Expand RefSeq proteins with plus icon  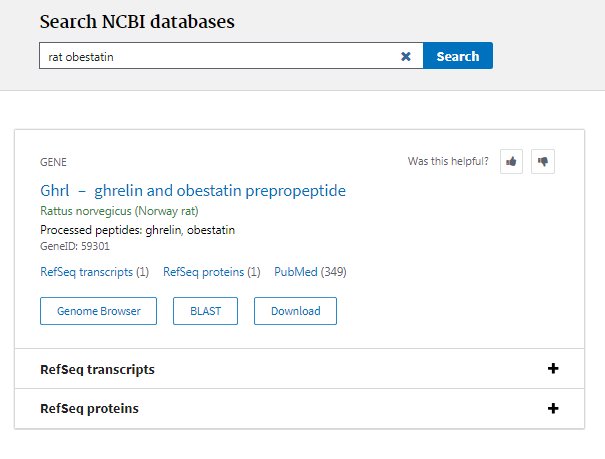(x=553, y=409)
